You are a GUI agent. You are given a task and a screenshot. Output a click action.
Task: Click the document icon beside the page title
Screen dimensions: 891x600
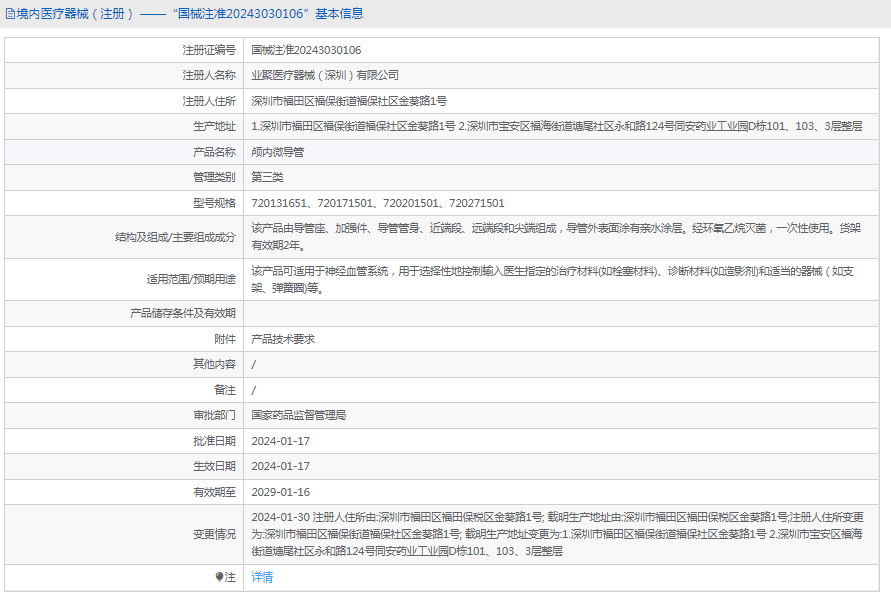[10, 14]
